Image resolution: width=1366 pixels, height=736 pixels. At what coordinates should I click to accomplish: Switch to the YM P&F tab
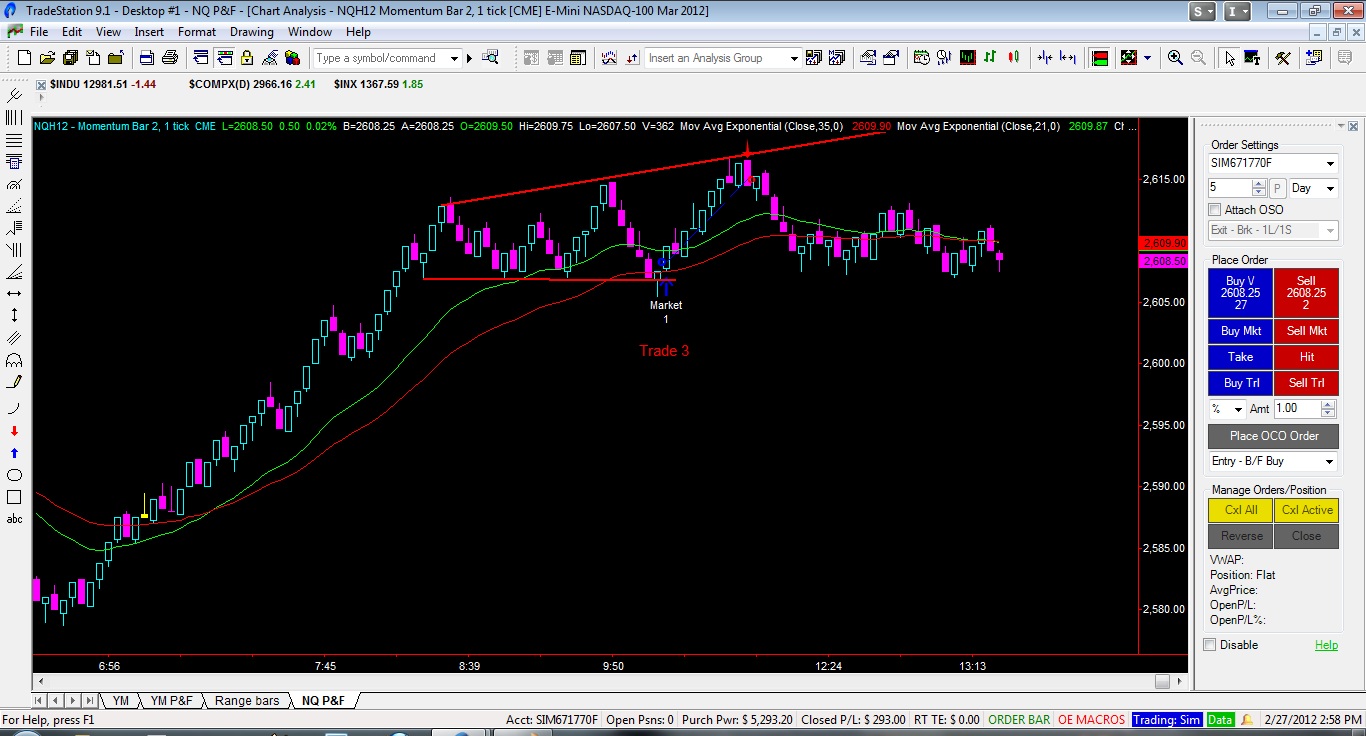(172, 701)
